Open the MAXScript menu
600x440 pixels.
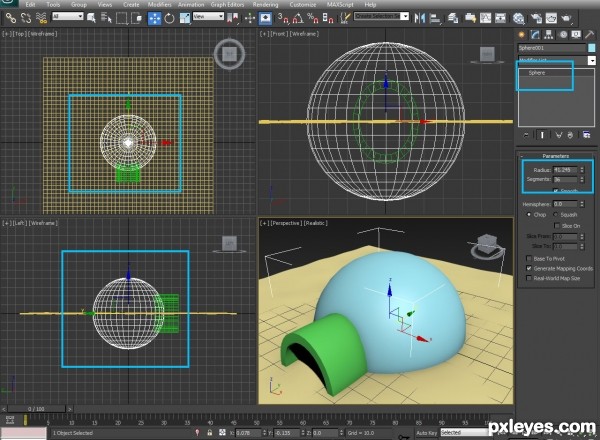click(340, 5)
